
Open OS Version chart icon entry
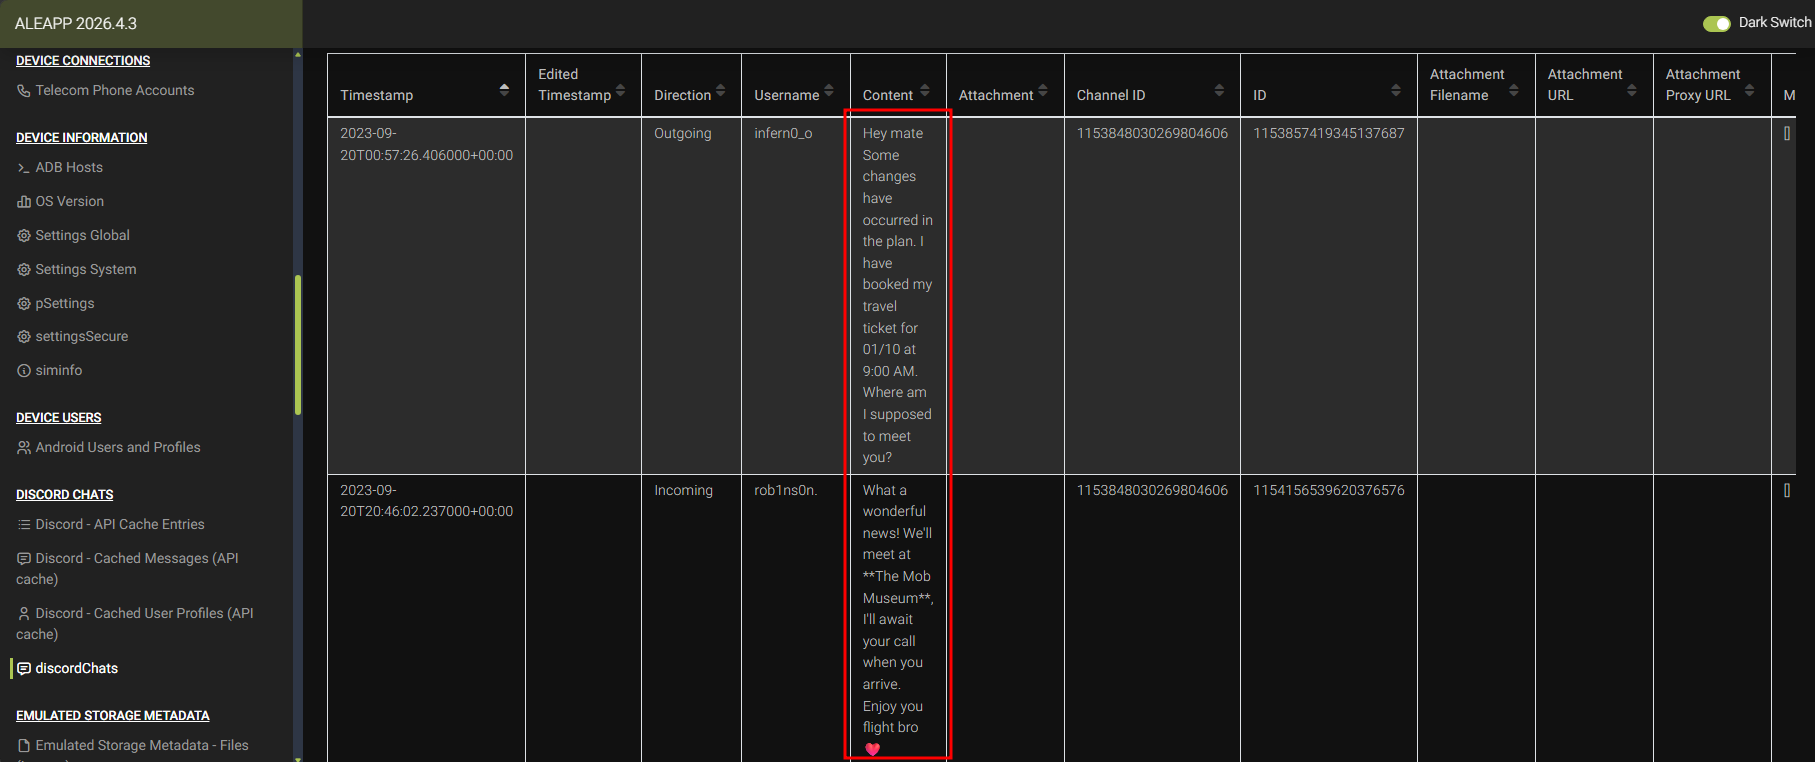click(x=24, y=202)
